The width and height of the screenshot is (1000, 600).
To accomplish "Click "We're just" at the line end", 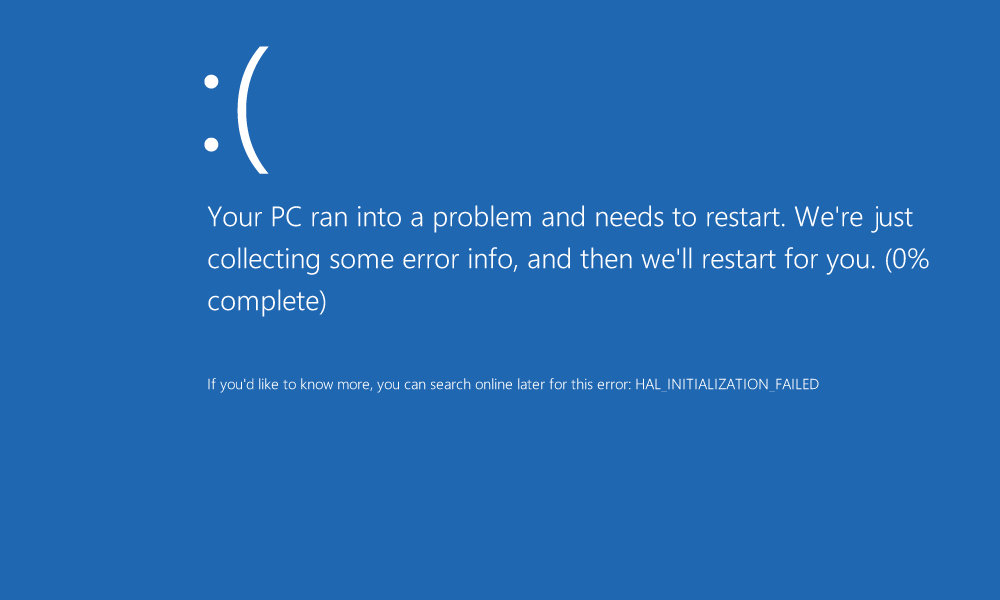I will click(x=854, y=219).
